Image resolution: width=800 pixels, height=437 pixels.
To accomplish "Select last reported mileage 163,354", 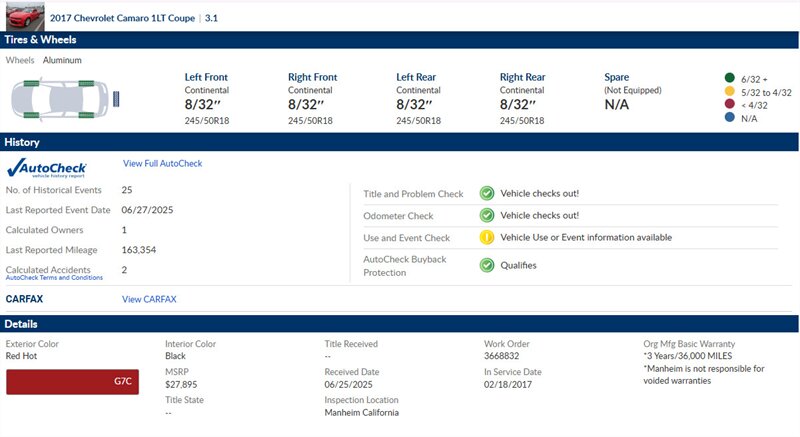I will click(x=139, y=250).
